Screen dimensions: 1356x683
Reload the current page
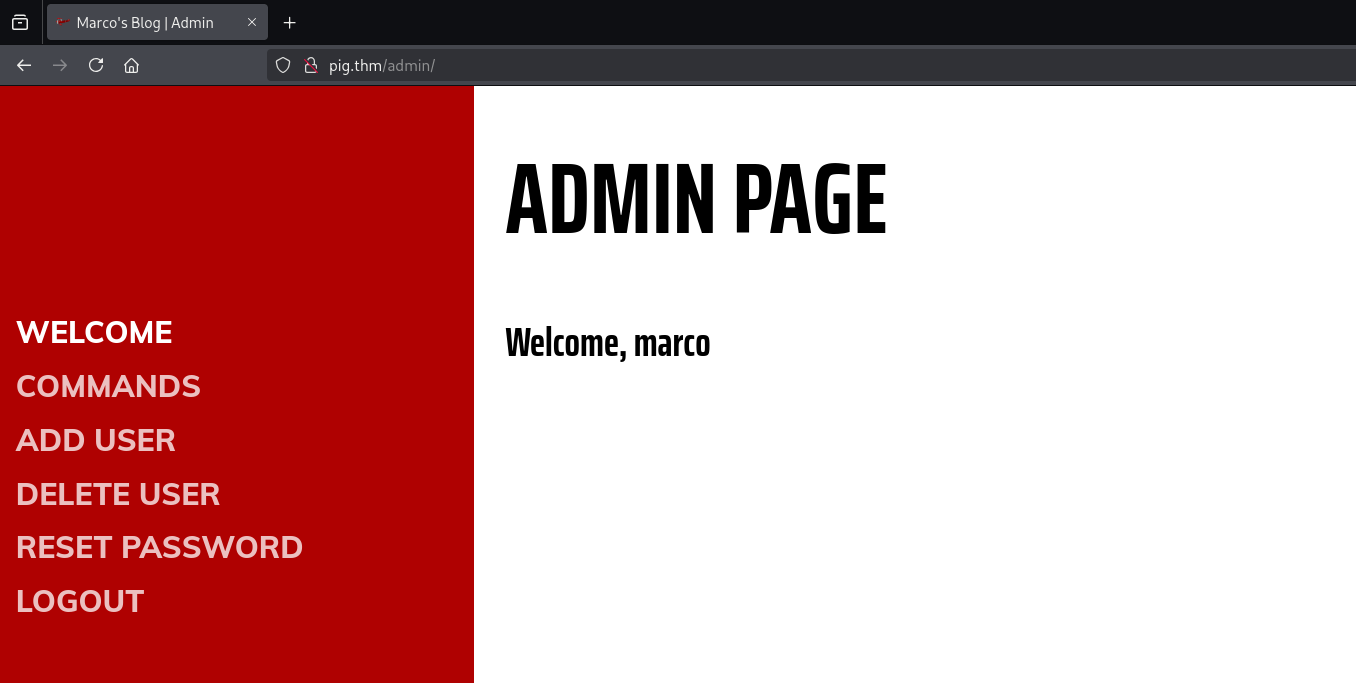(96, 66)
